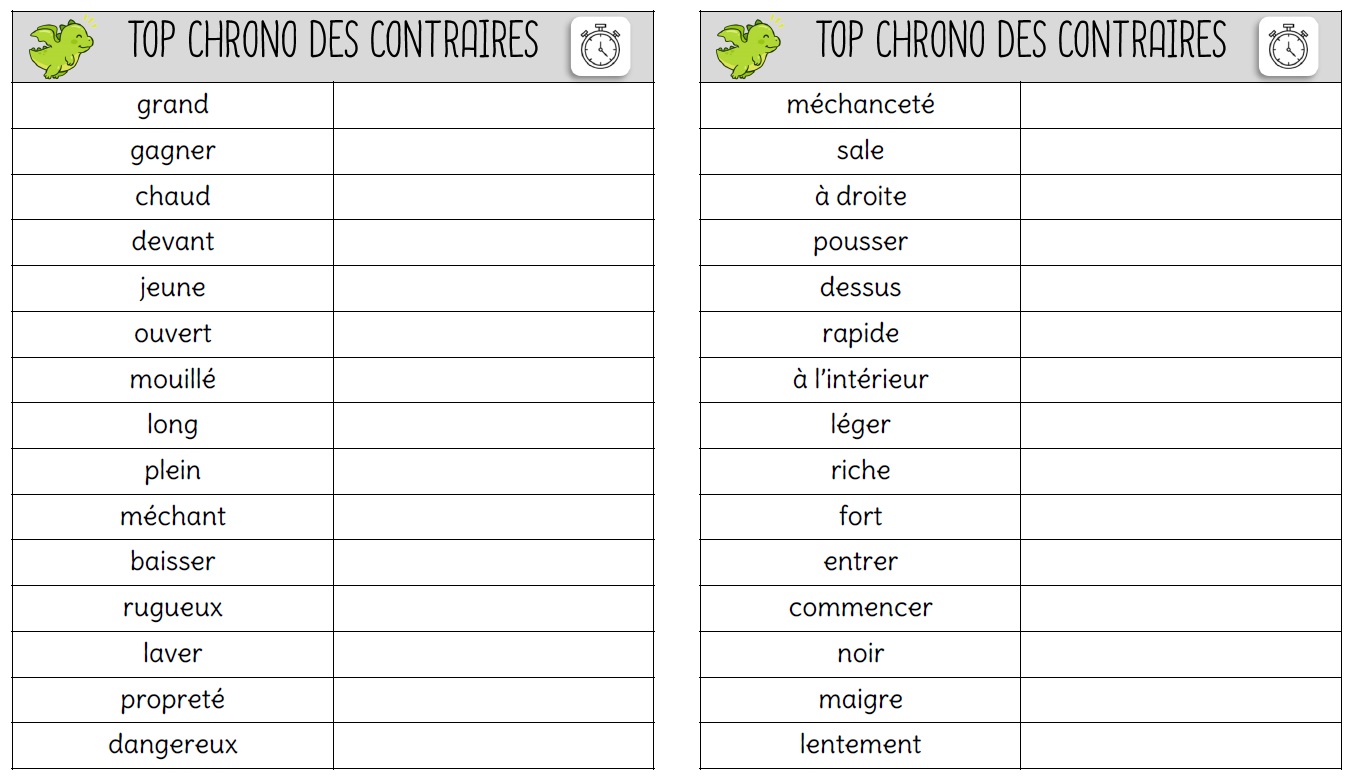Click the right 'TOP CHRONO DES CONTRAIRES' title
1361x781 pixels.
1021,41
